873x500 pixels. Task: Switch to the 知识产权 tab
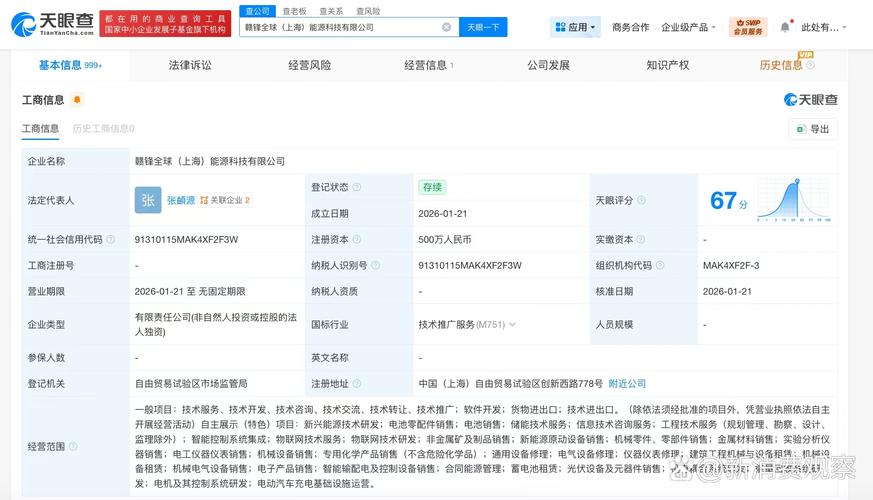tap(668, 65)
